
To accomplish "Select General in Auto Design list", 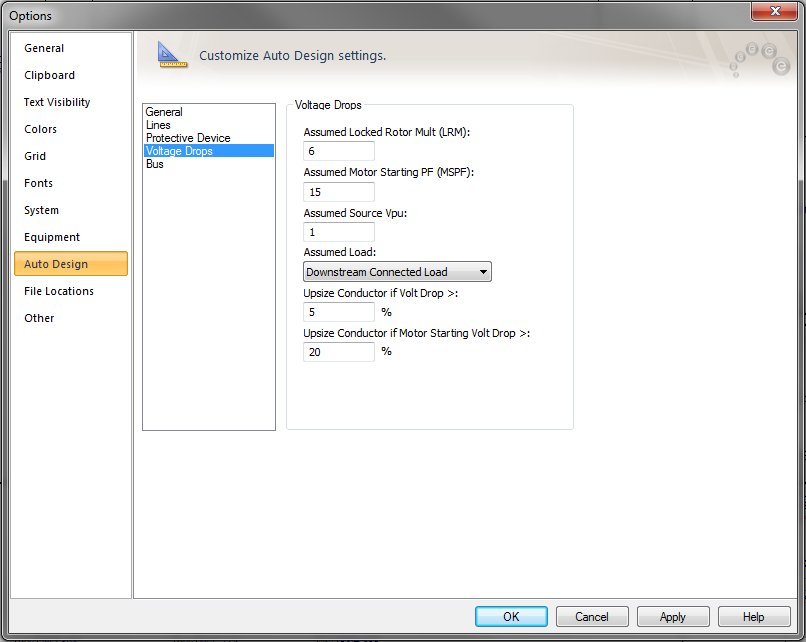I will [x=209, y=112].
